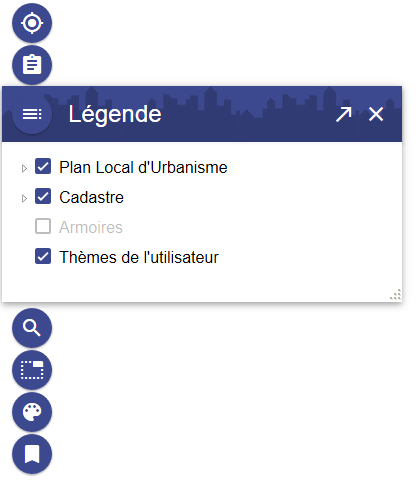Open the color palette themes tool
This screenshot has height=486, width=418.
pyautogui.click(x=32, y=412)
